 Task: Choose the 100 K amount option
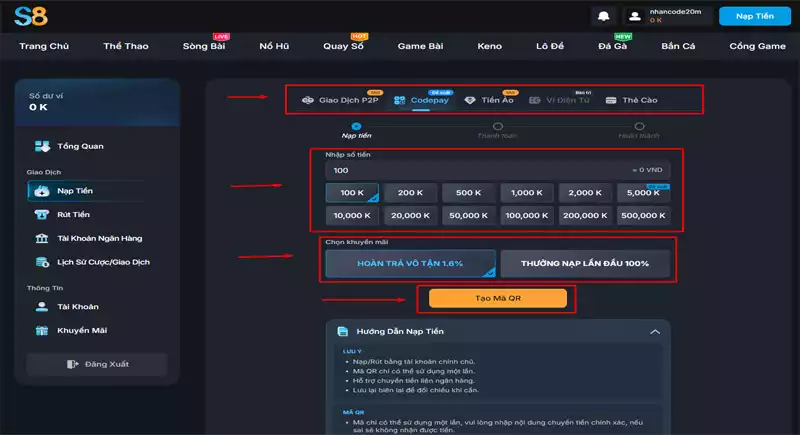352,193
